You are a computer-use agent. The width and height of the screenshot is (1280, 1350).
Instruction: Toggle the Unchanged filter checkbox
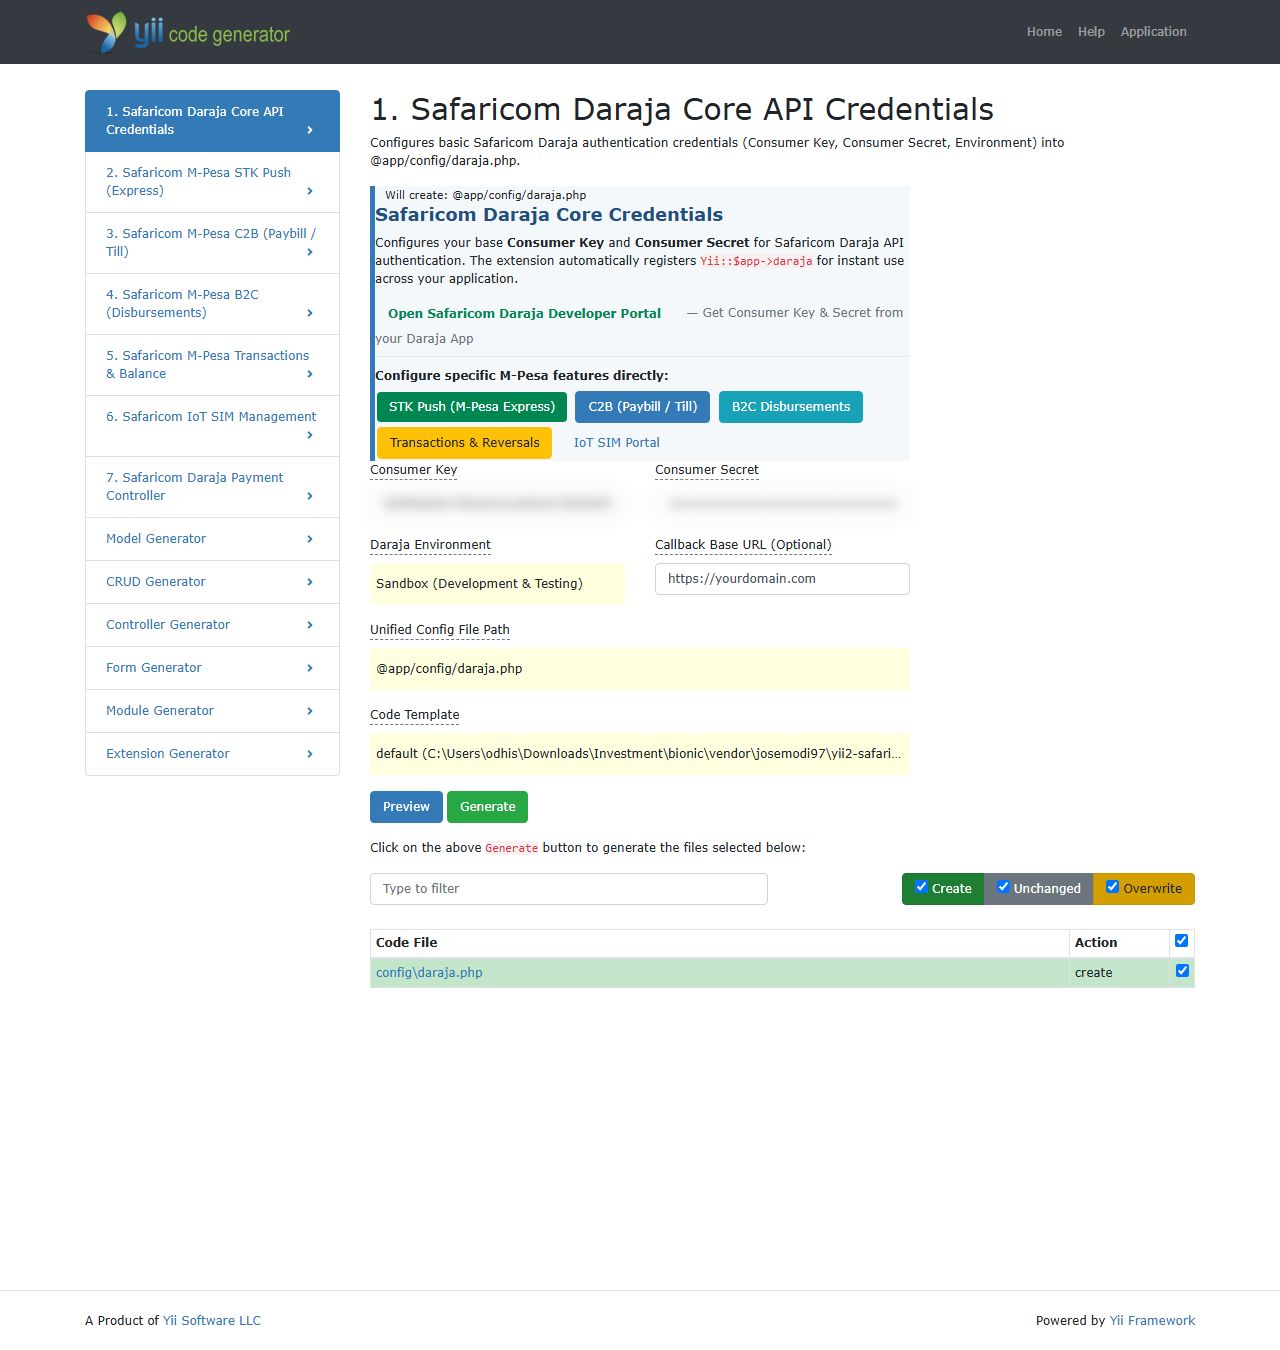[1004, 887]
